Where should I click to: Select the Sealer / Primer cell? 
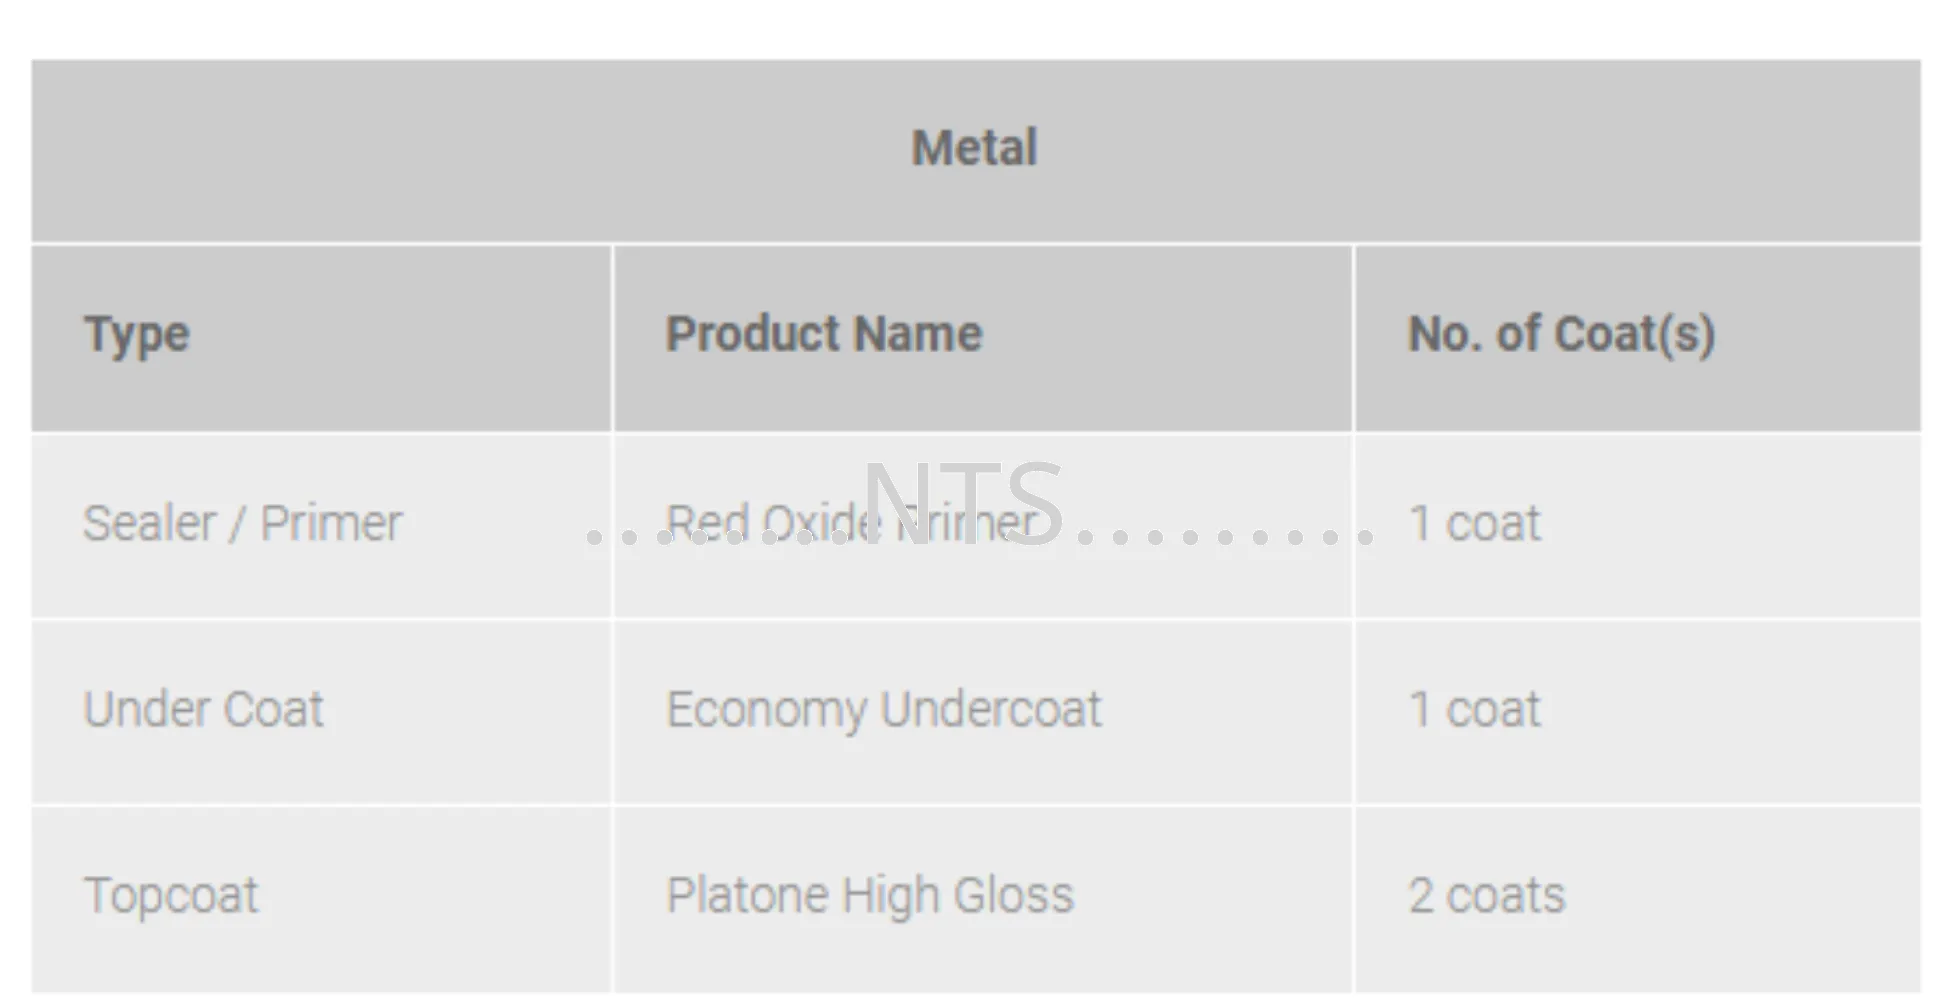243,523
